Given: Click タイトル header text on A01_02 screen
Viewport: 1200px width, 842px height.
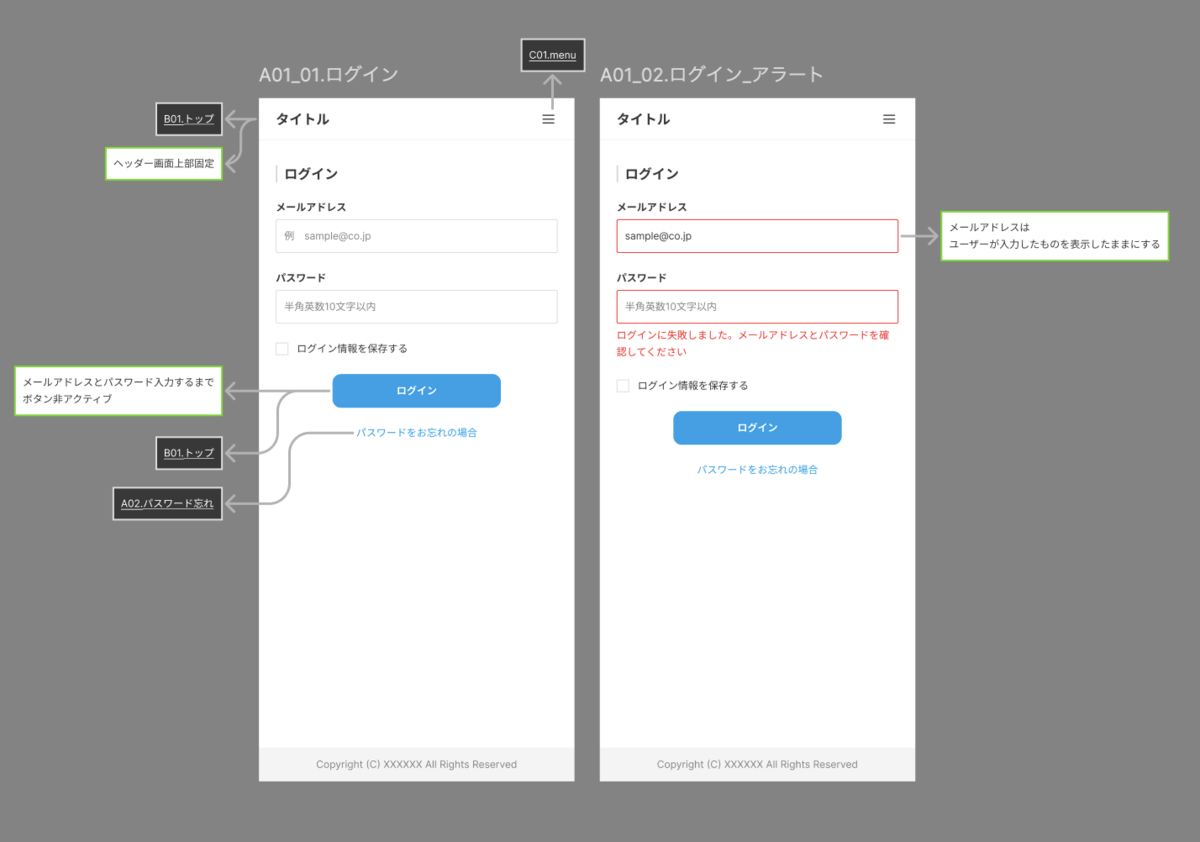Looking at the screenshot, I should (x=643, y=119).
